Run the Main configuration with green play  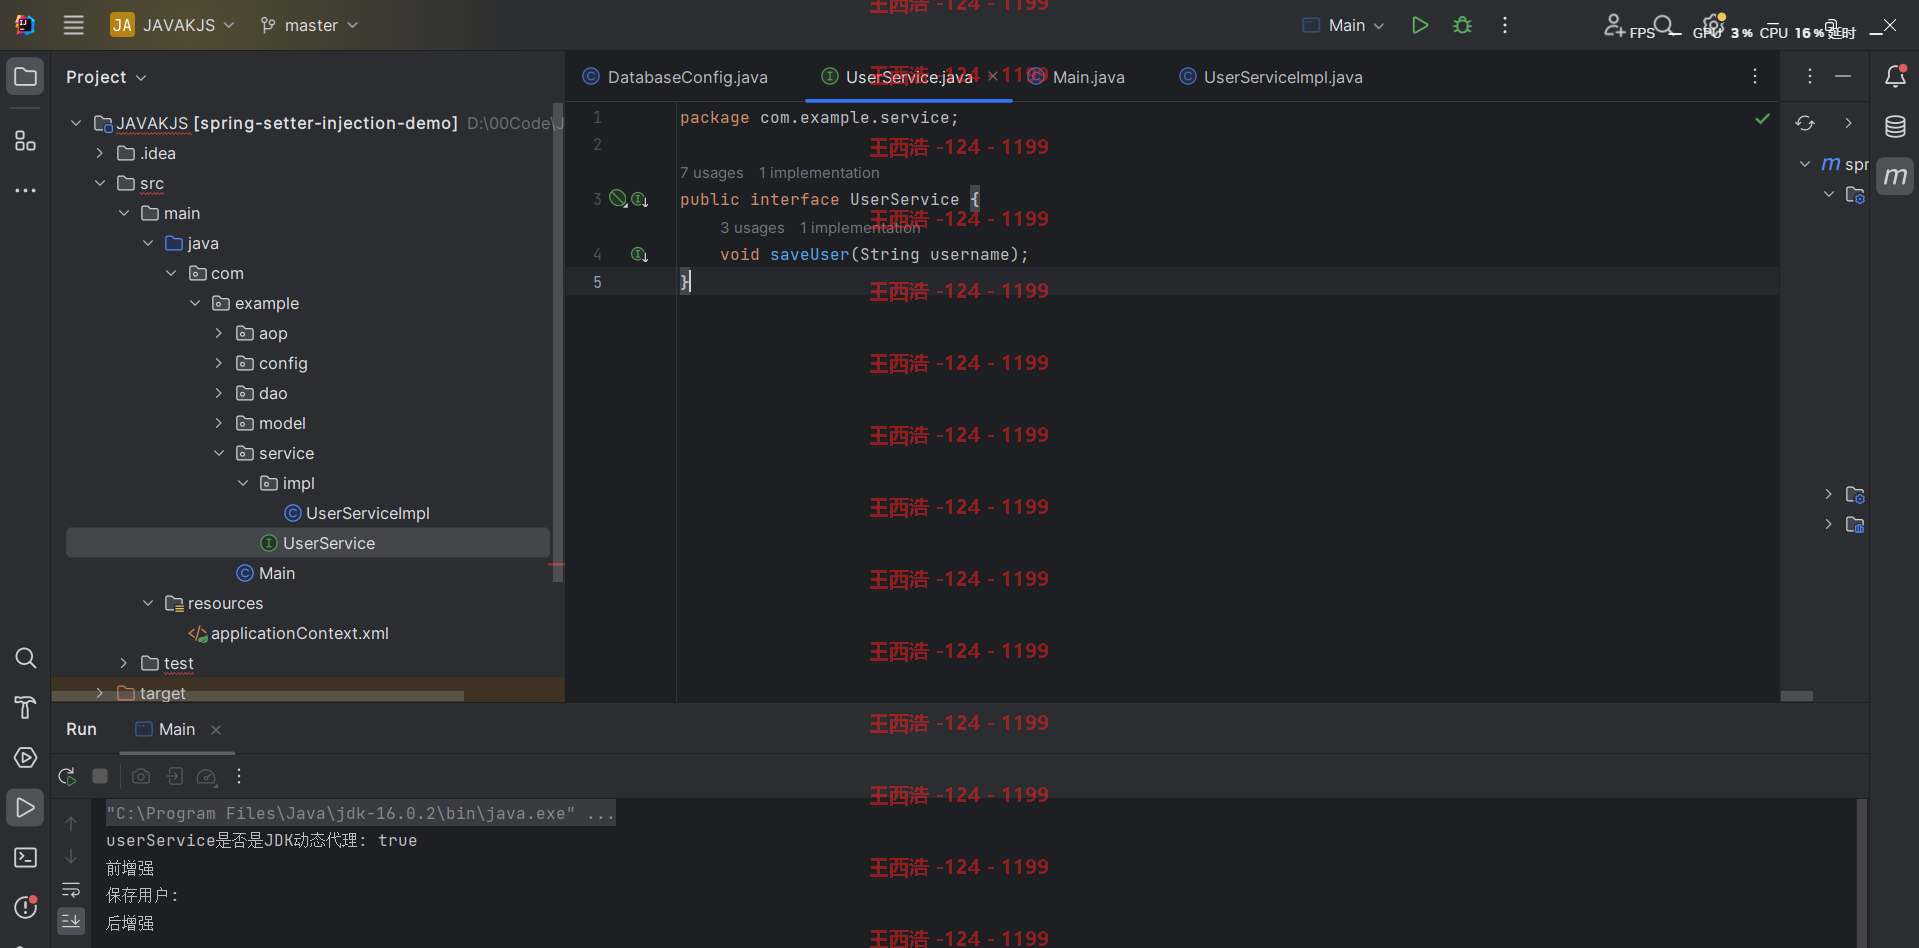pos(1420,25)
